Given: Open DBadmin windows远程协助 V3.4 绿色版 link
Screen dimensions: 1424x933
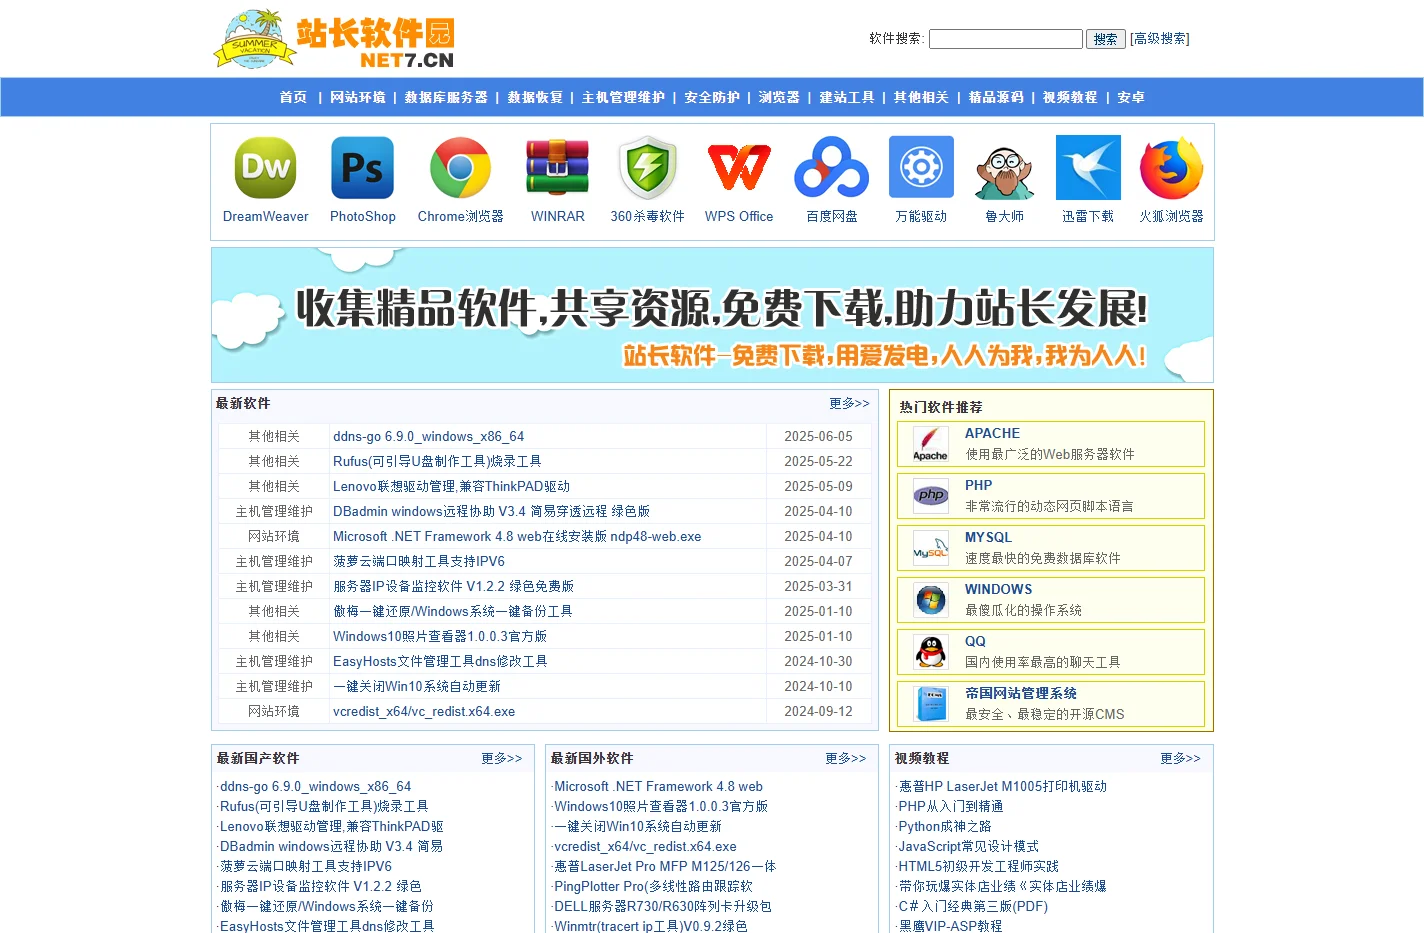Looking at the screenshot, I should coord(491,511).
